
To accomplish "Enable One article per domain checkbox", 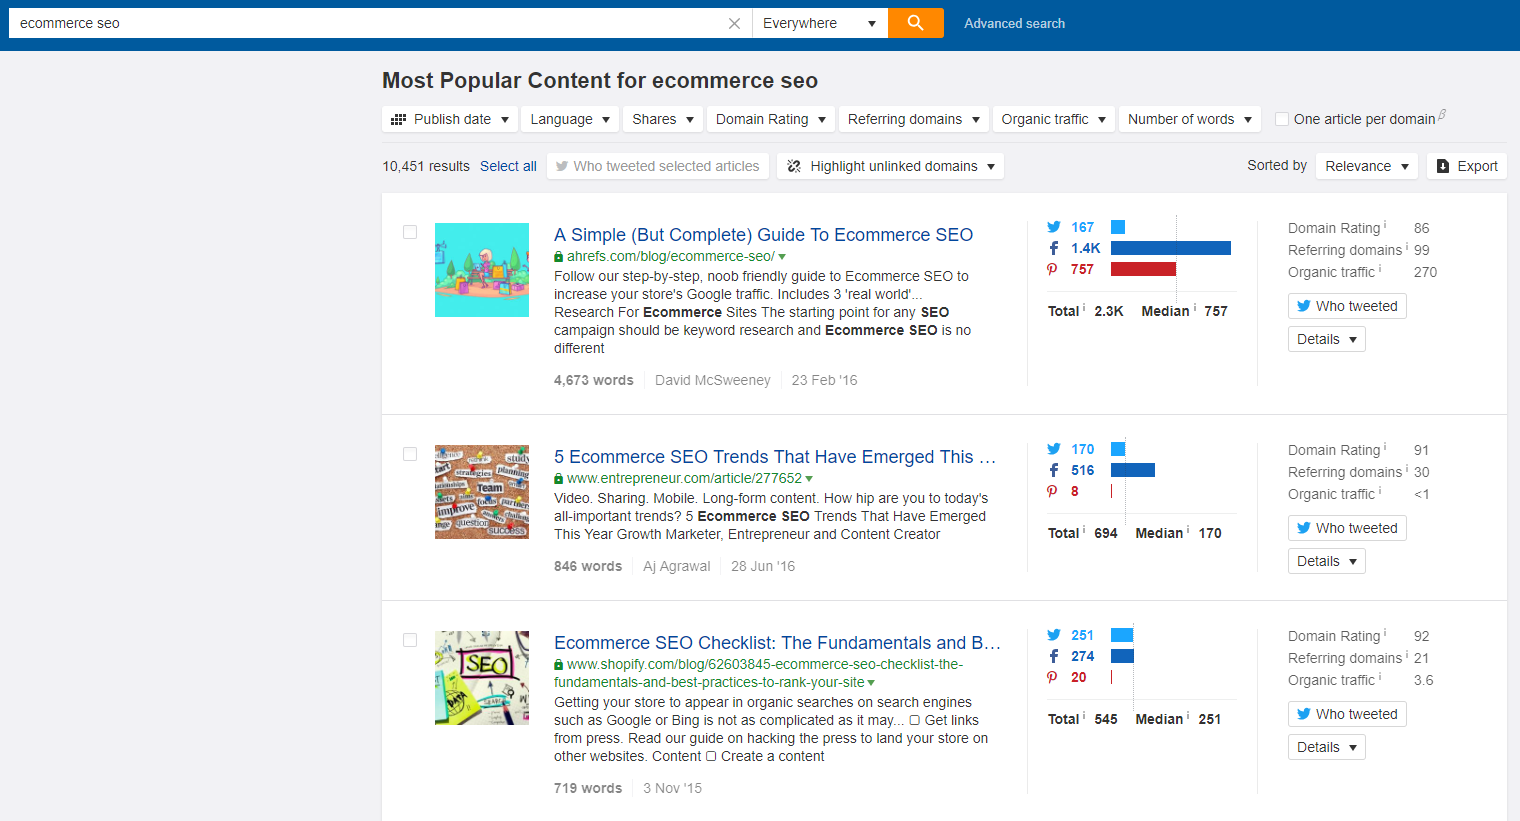I will 1282,119.
